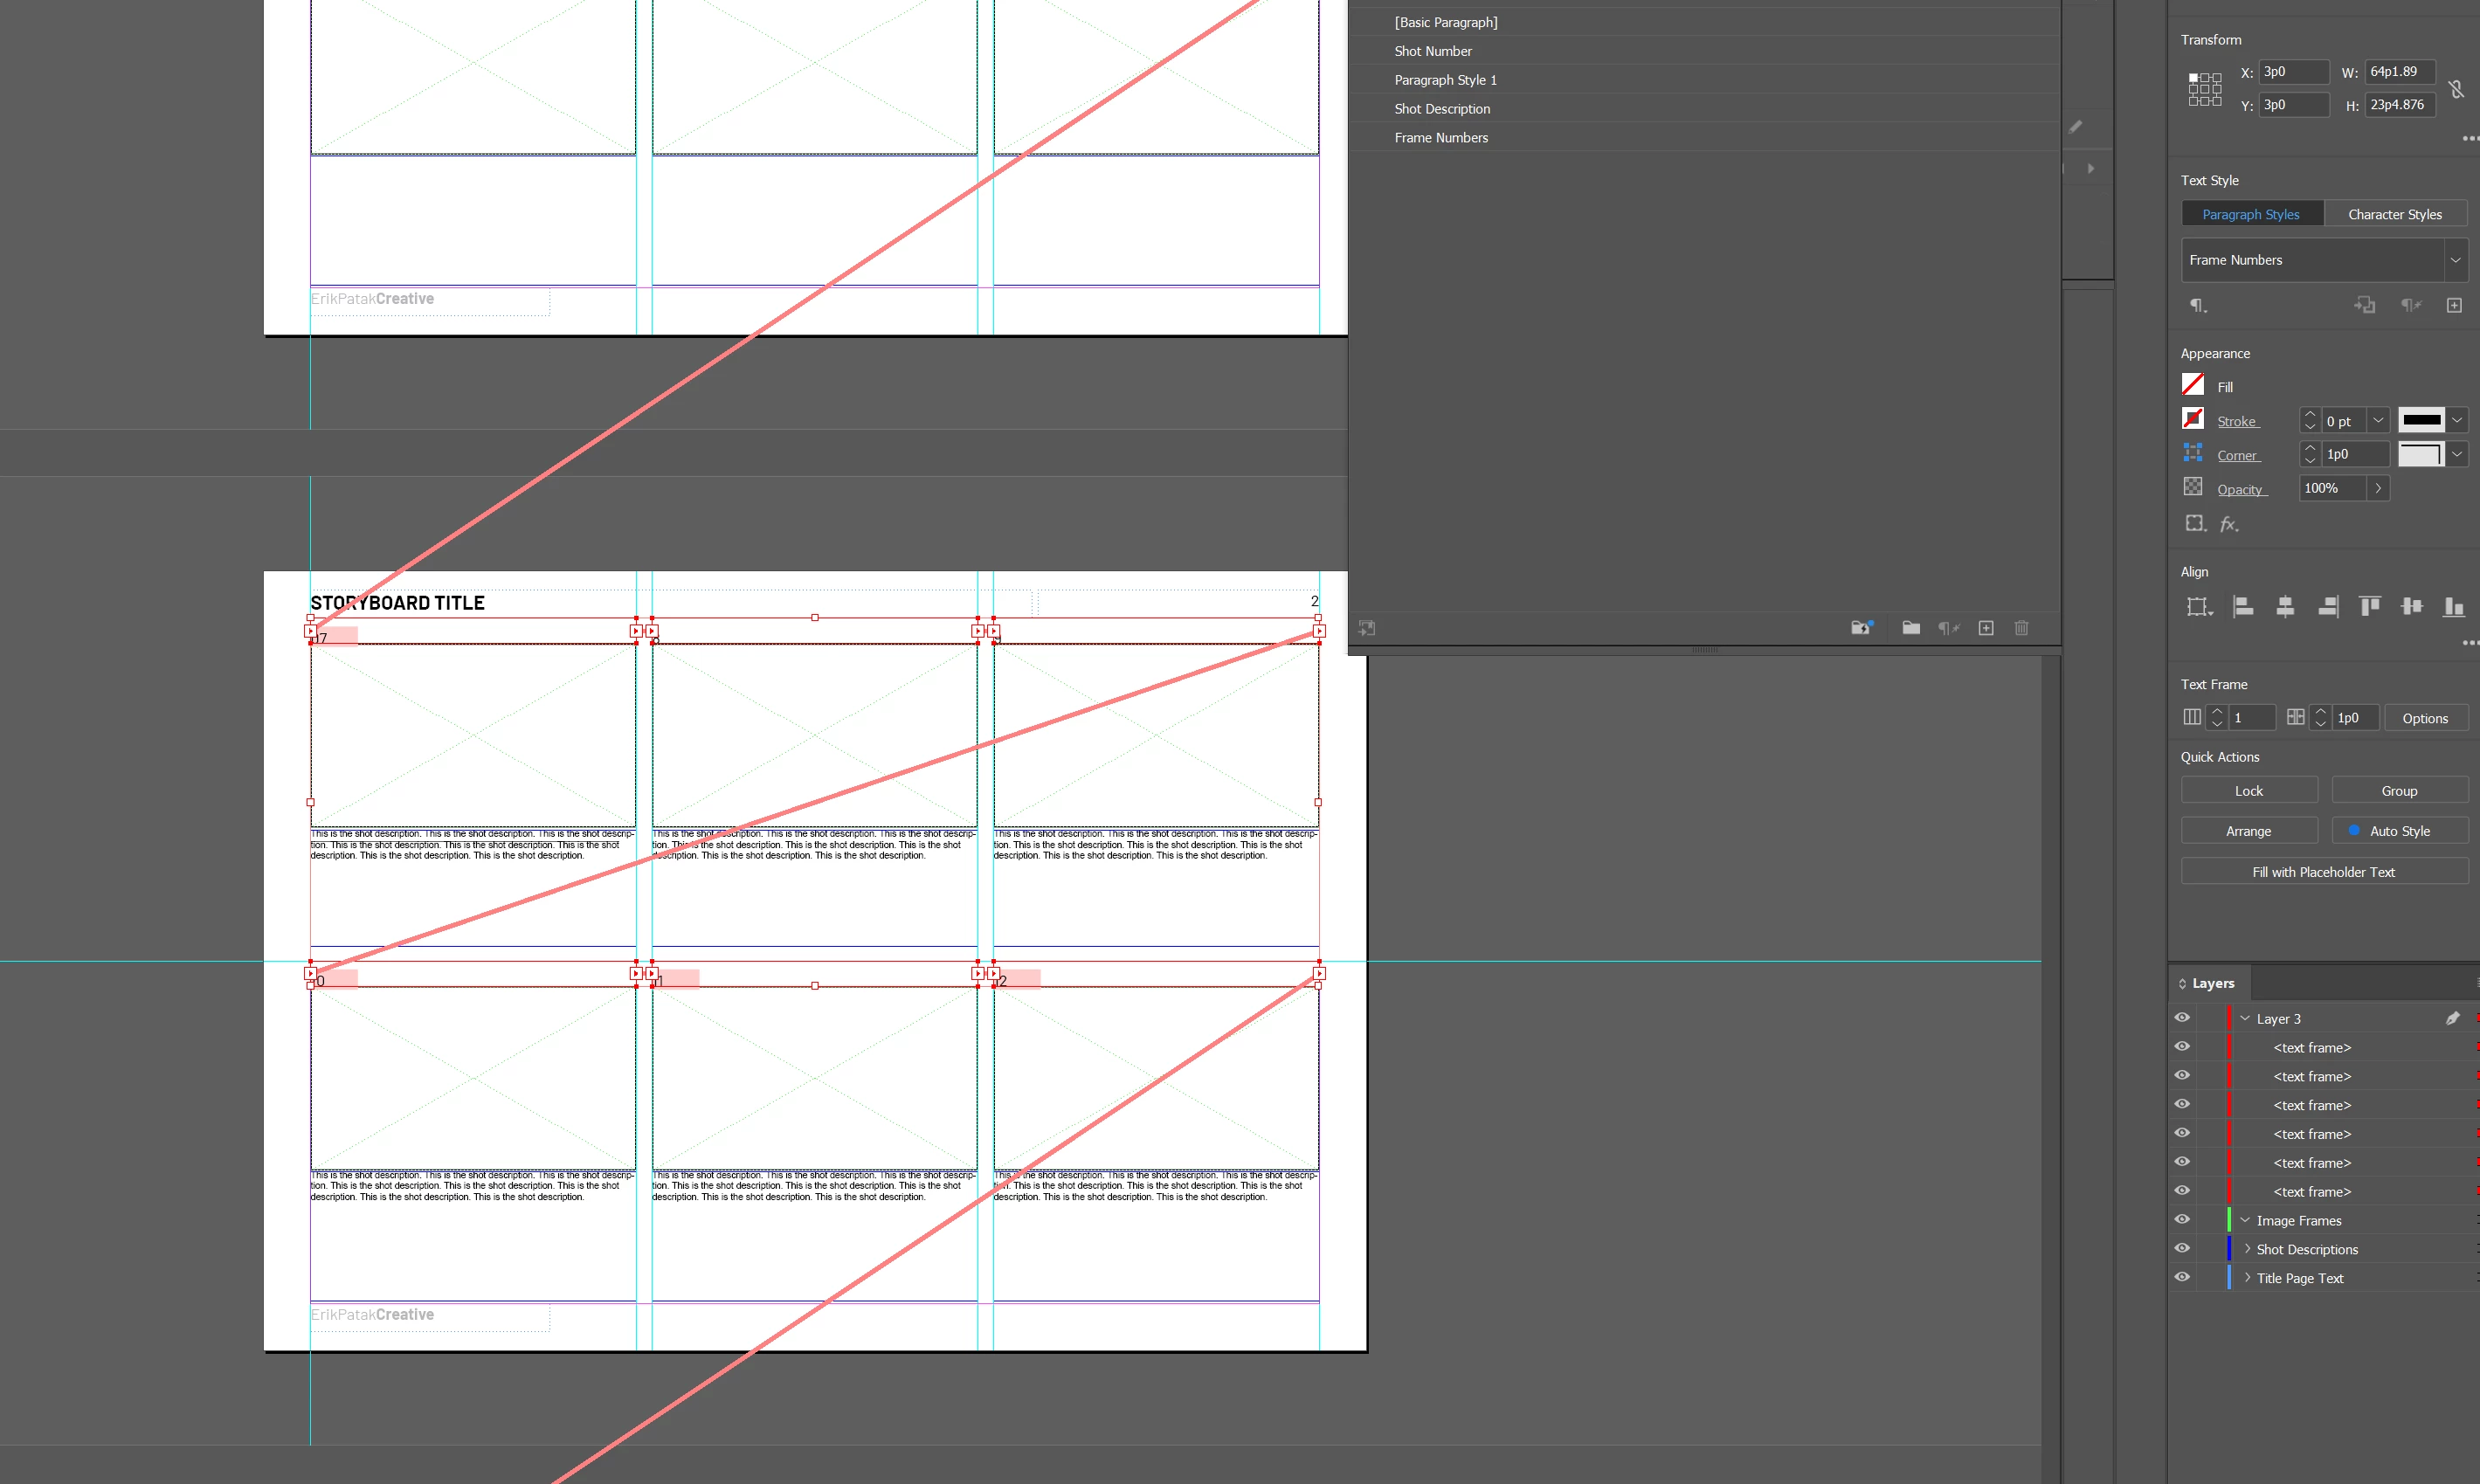This screenshot has width=2480, height=1484.
Task: Toggle visibility of Title Page Text layer
Action: 2182,1278
